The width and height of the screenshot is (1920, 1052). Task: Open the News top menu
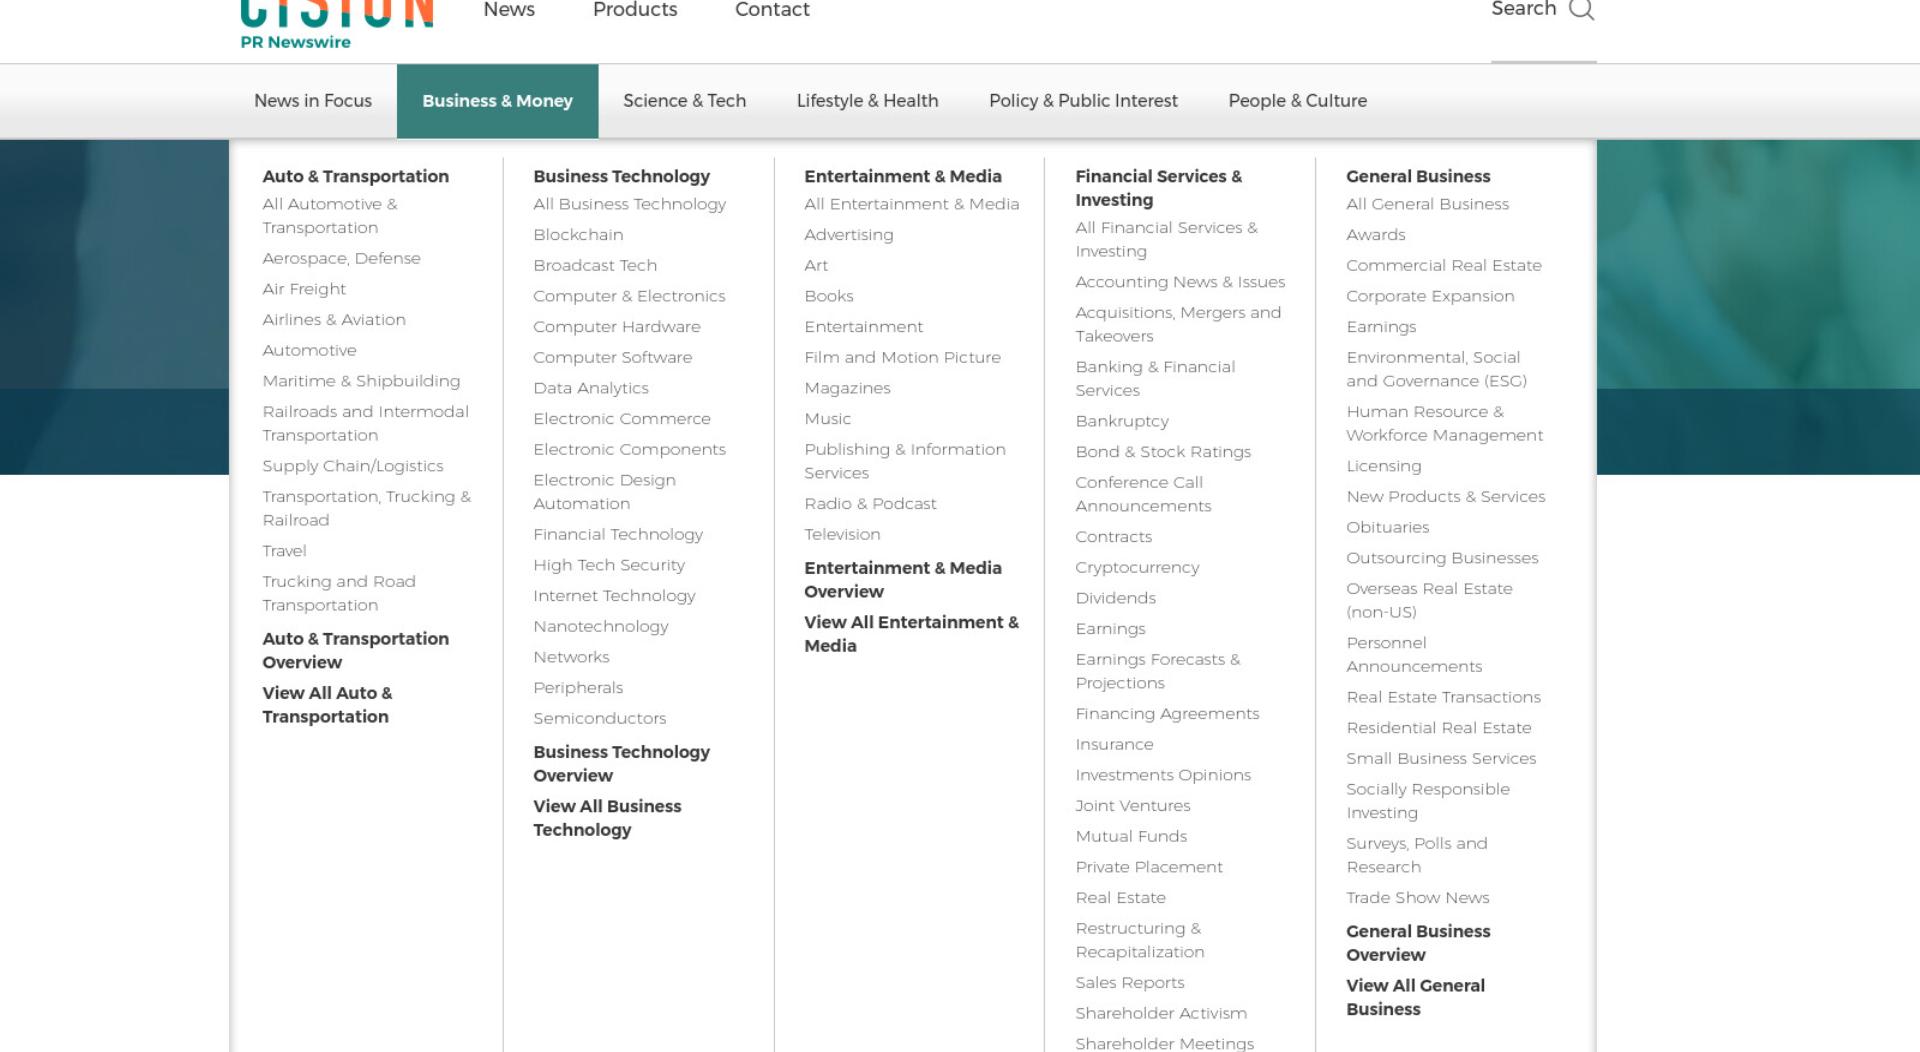(509, 9)
